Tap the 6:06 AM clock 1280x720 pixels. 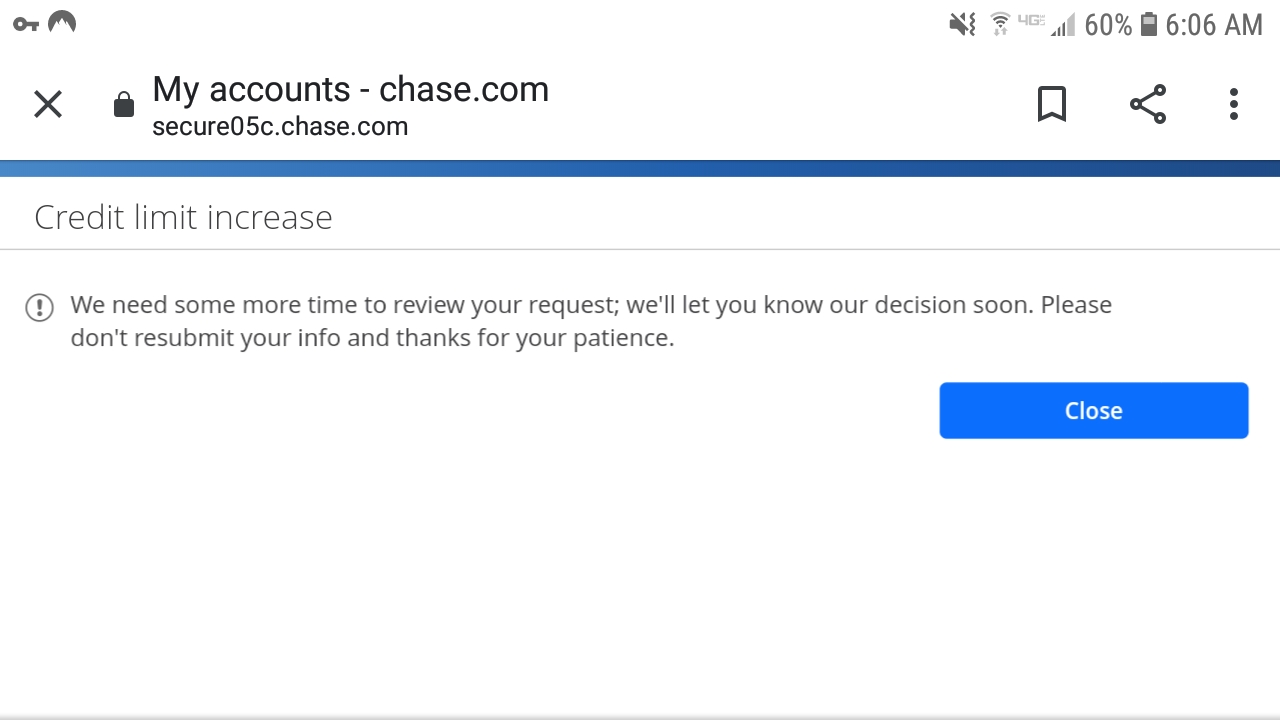(x=1214, y=25)
